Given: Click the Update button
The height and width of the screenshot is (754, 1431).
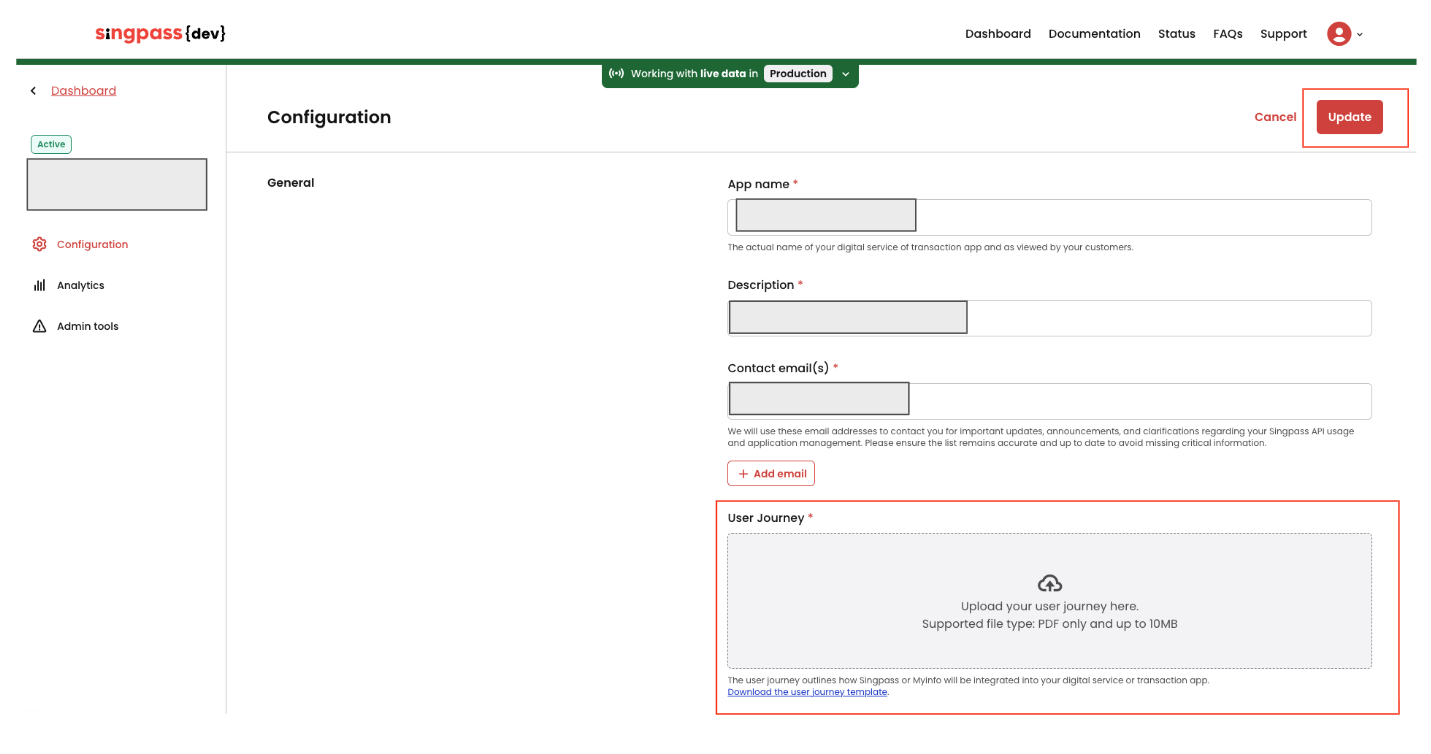Looking at the screenshot, I should tap(1349, 117).
